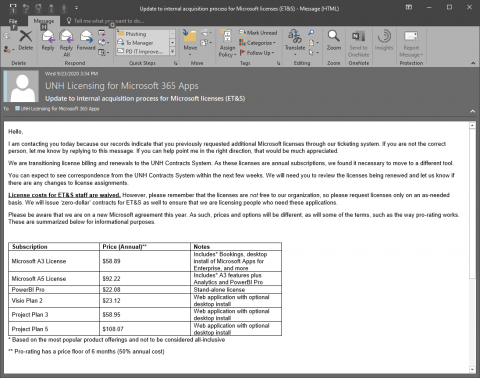Click the 'Subscription' table header
Screen dimensions: 480x378
pyautogui.click(x=54, y=246)
